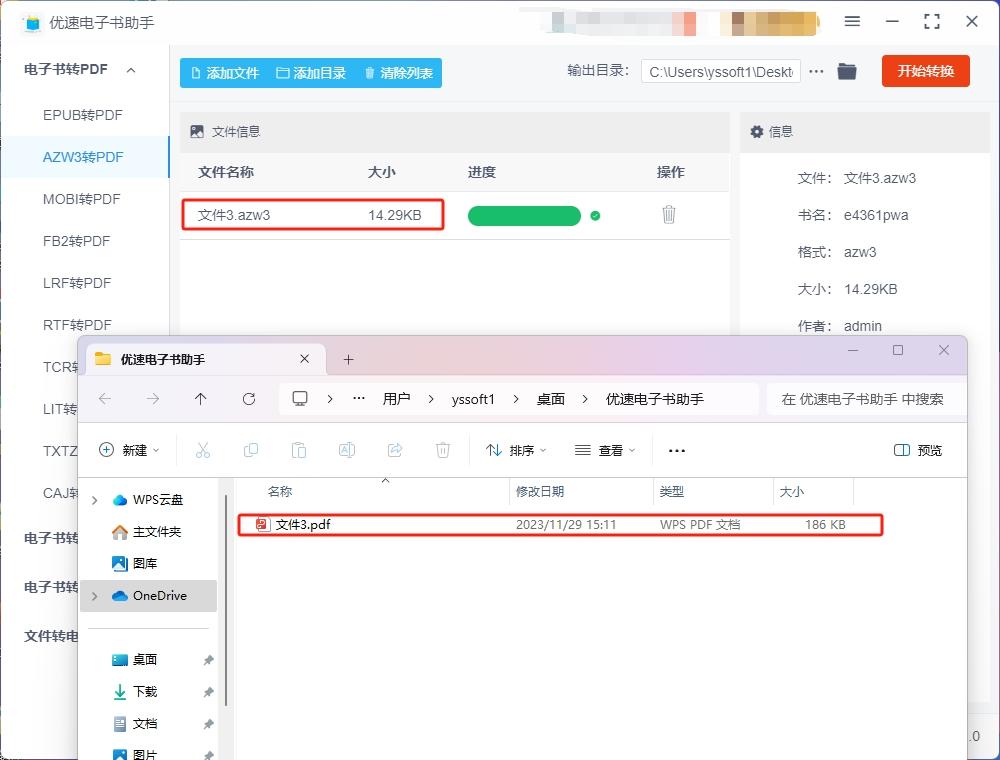Click the green progress bar of 文件3.azw3

[524, 215]
